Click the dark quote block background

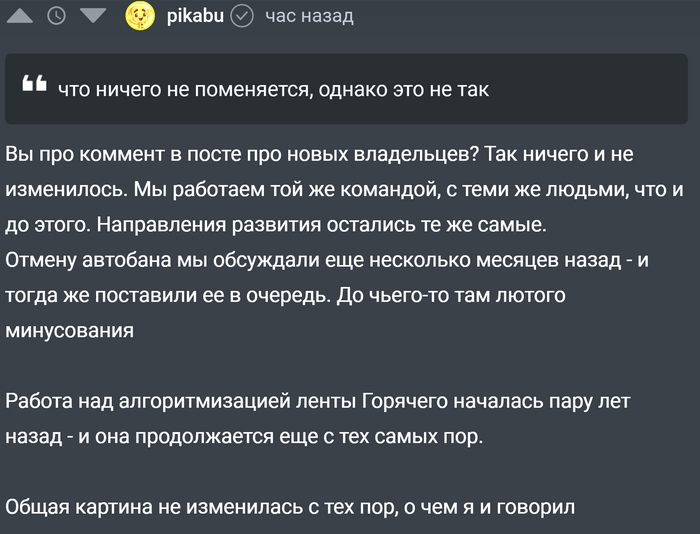(x=600, y=88)
